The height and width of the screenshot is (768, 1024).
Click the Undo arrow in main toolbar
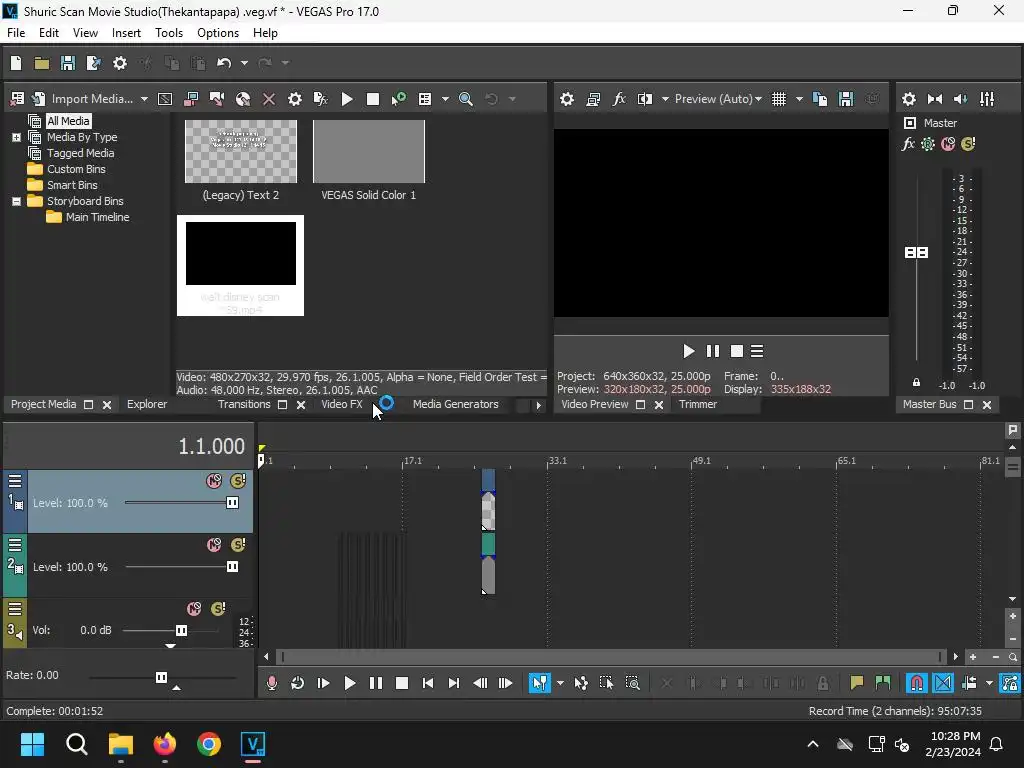[224, 63]
